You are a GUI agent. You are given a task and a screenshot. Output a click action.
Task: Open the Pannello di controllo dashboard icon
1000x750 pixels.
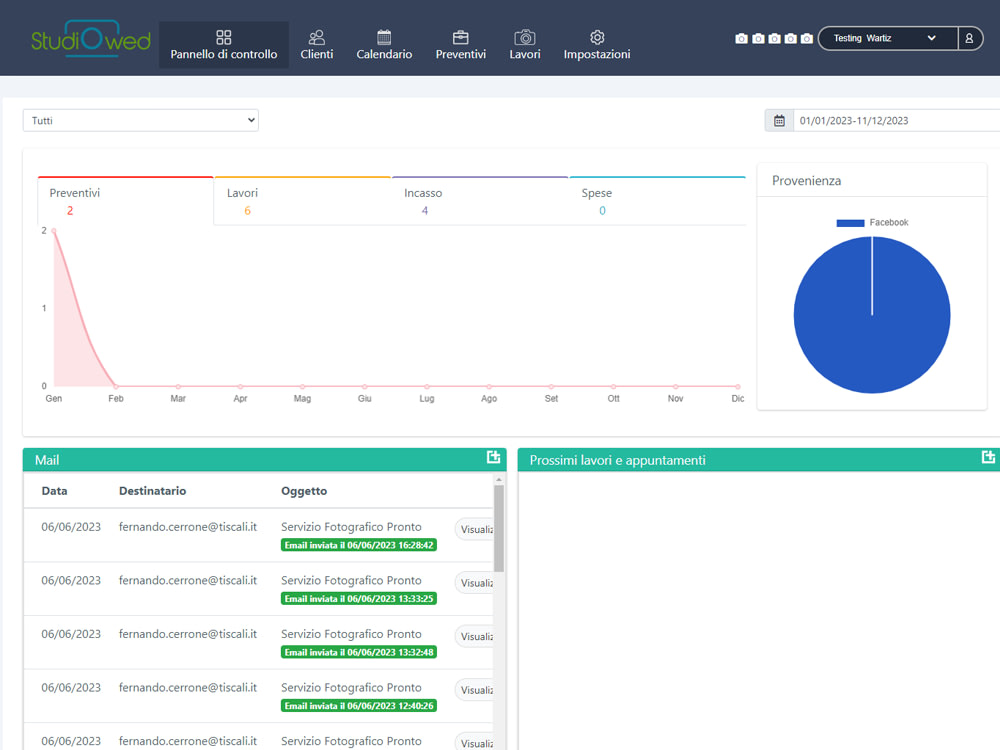[x=223, y=37]
